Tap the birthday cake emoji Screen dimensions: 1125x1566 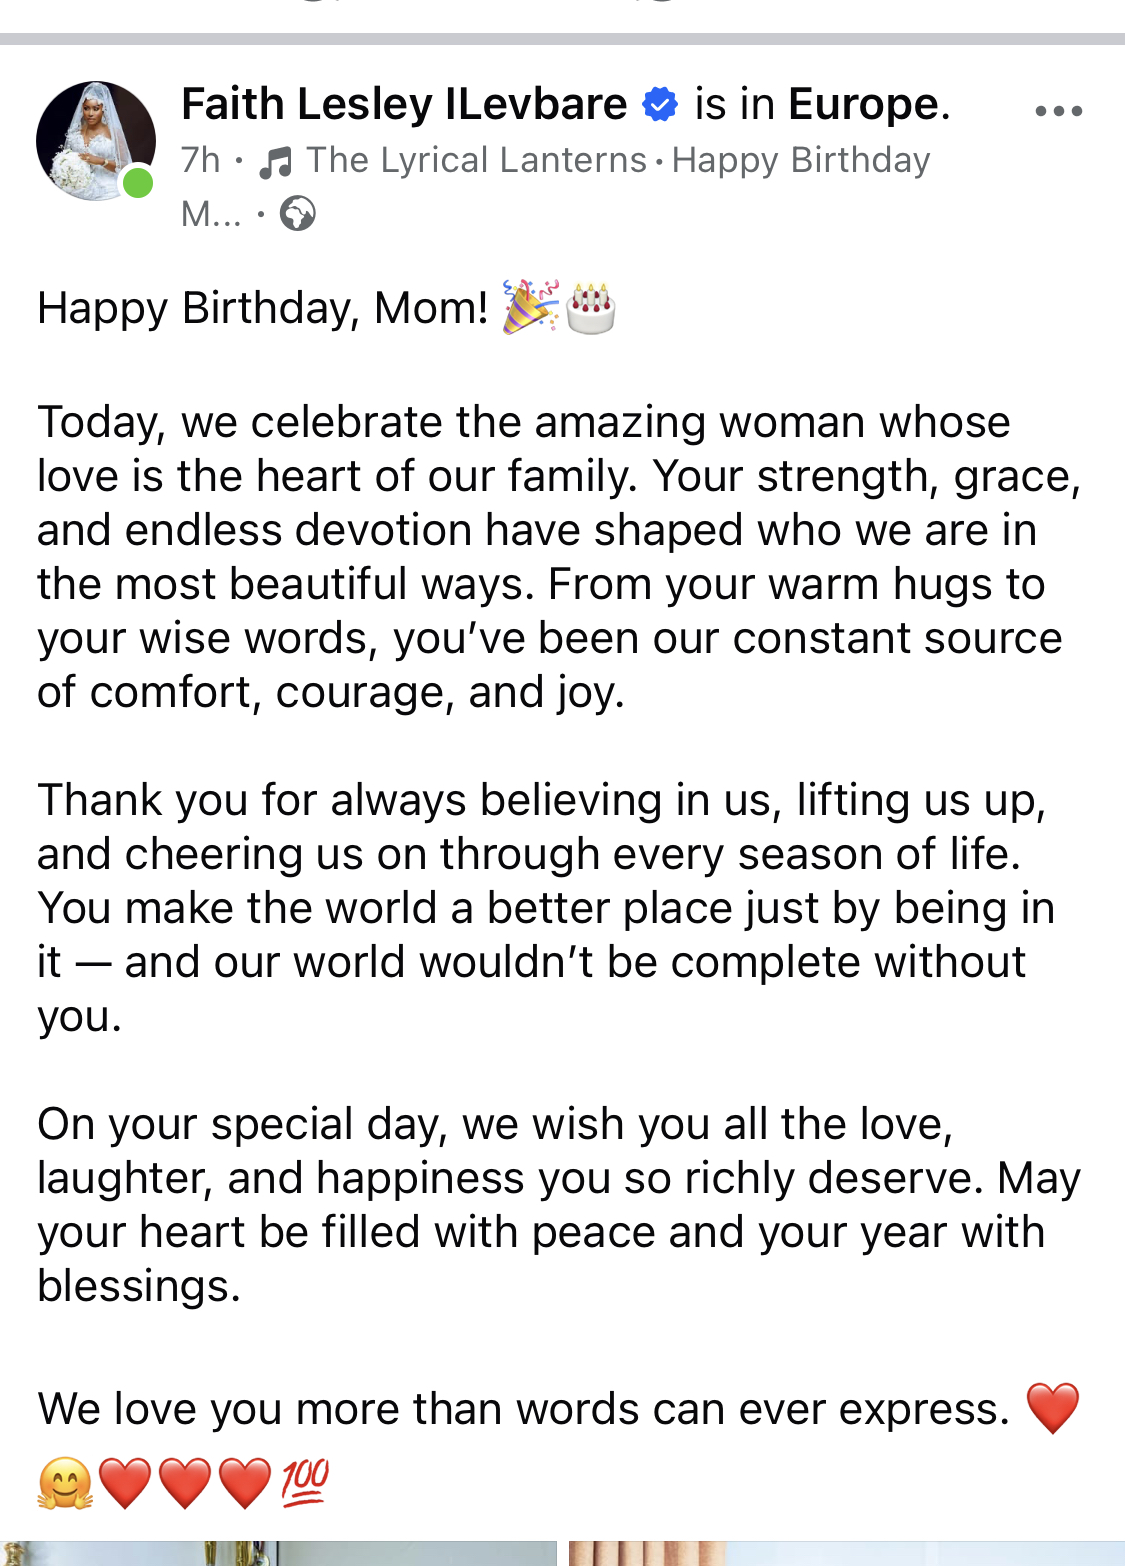[x=591, y=307]
